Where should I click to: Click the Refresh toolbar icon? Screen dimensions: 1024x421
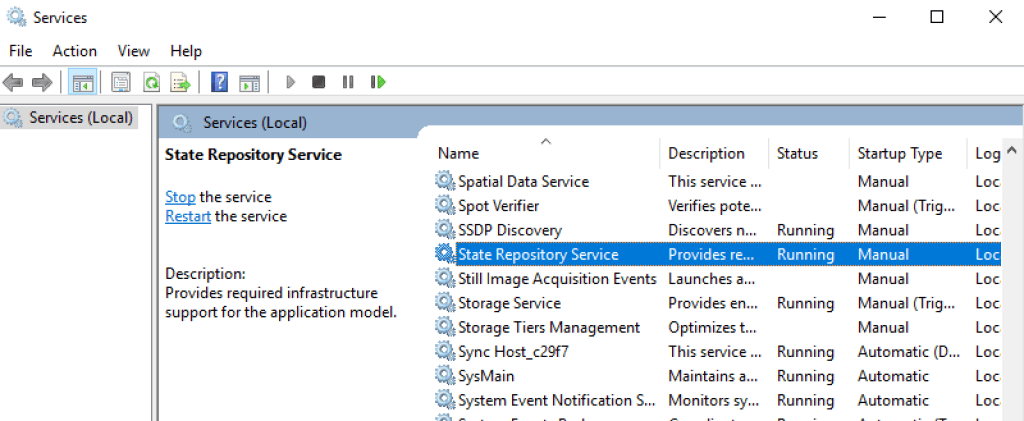click(151, 82)
